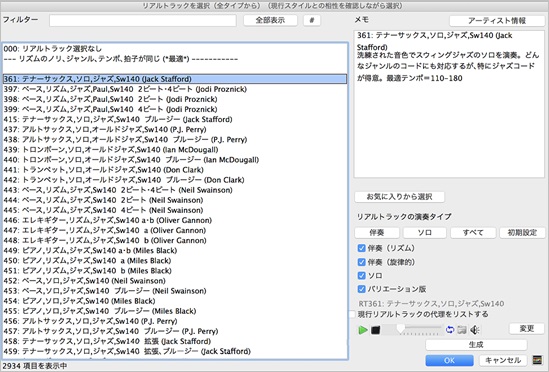Toggle the ソロ checkbox

coord(362,276)
